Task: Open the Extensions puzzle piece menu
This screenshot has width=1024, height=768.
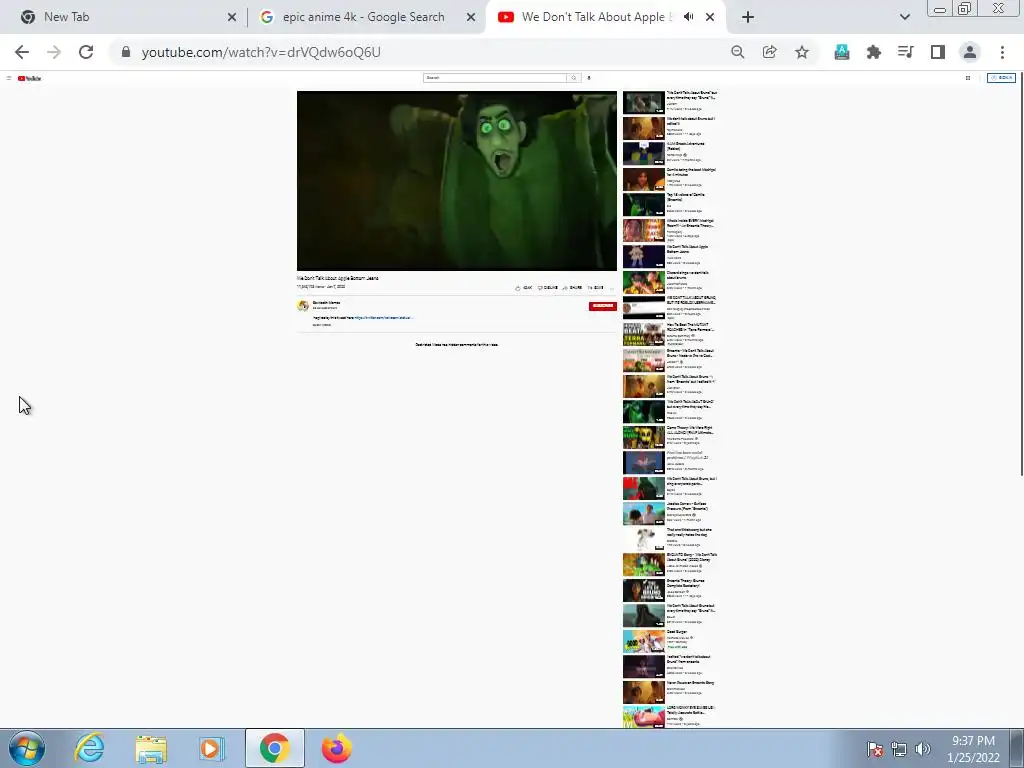Action: click(874, 52)
